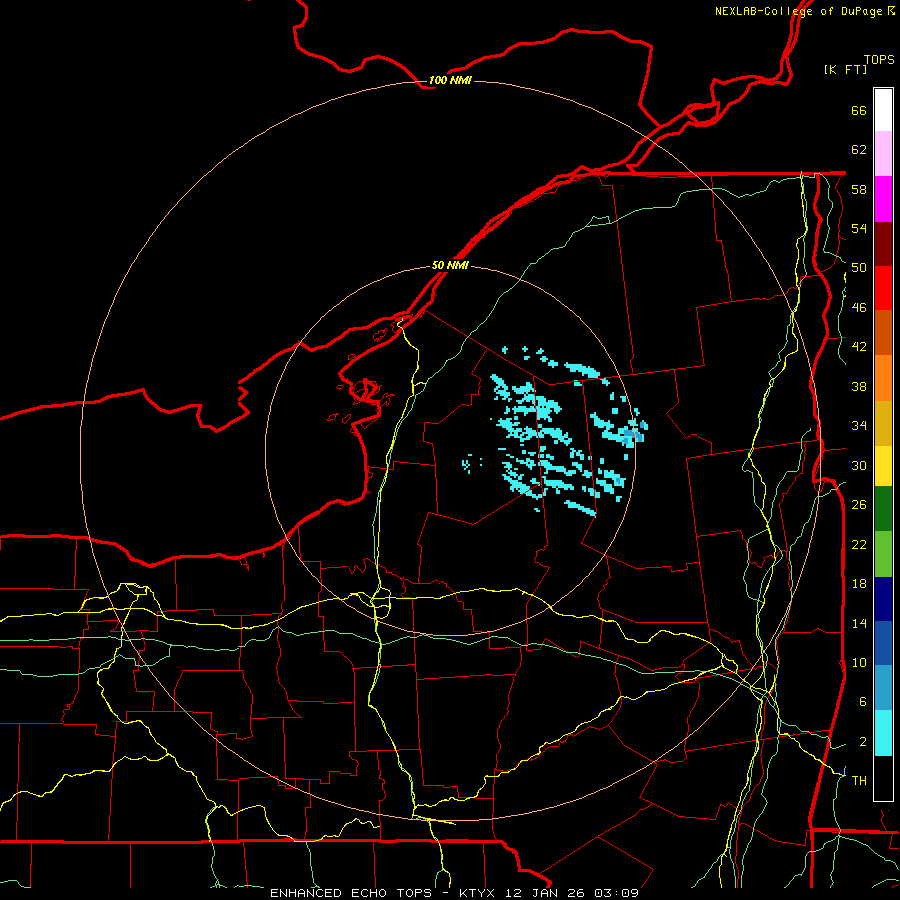900x900 pixels.
Task: Click the navy blue legend swatch
Action: coord(883,599)
